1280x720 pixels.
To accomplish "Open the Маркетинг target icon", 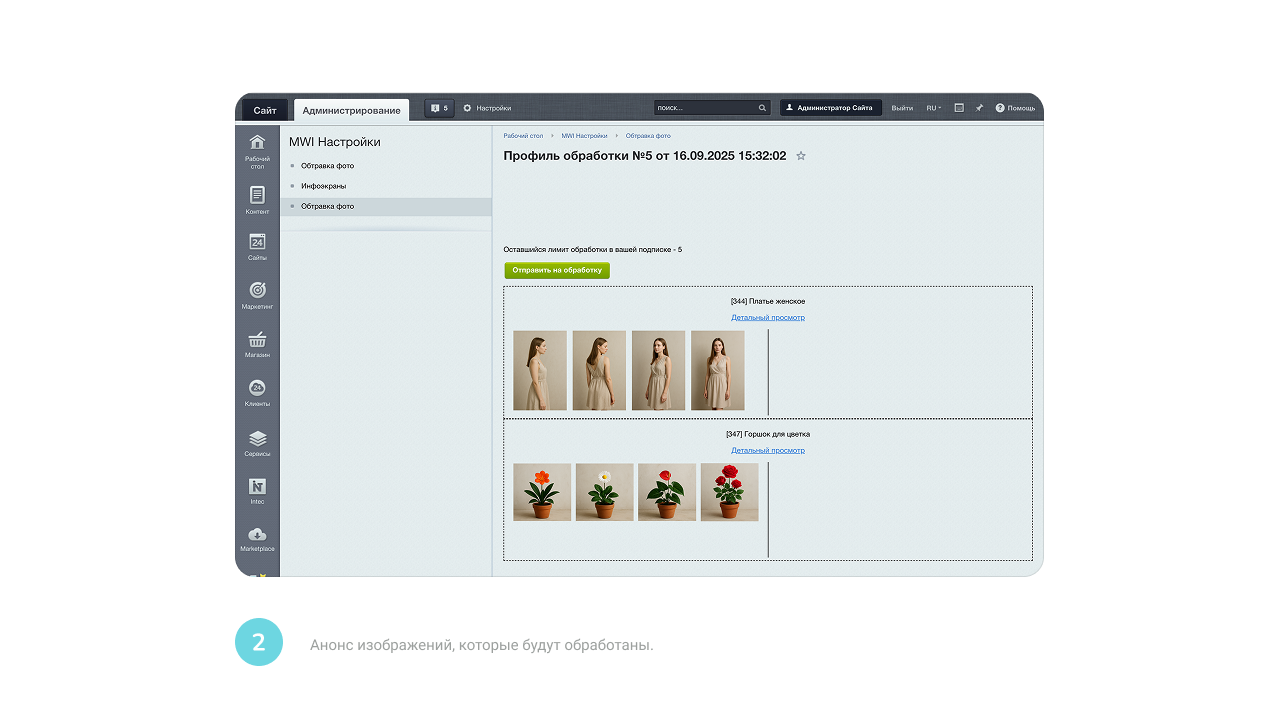I will tap(257, 290).
